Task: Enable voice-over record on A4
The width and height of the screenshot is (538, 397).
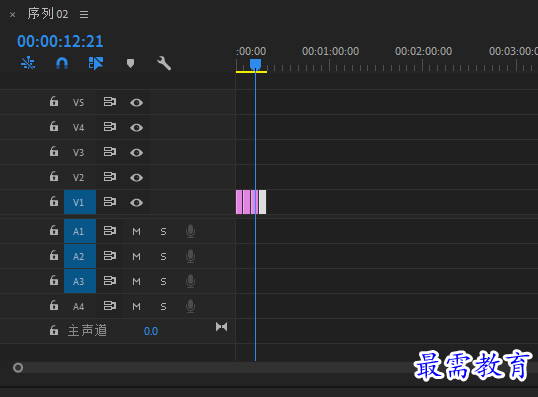Action: click(190, 306)
